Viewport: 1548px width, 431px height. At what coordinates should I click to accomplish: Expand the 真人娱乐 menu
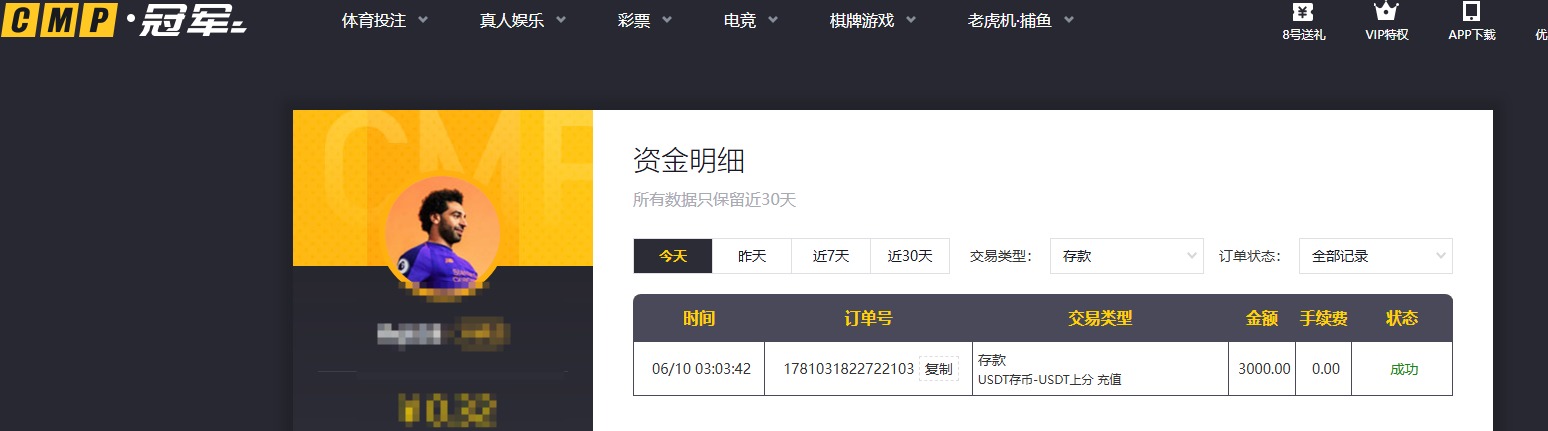pyautogui.click(x=523, y=20)
